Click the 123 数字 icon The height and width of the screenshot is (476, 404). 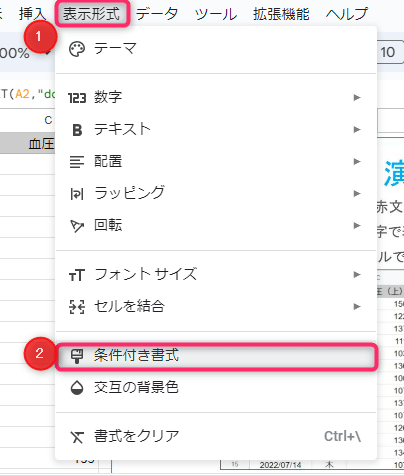(77, 98)
